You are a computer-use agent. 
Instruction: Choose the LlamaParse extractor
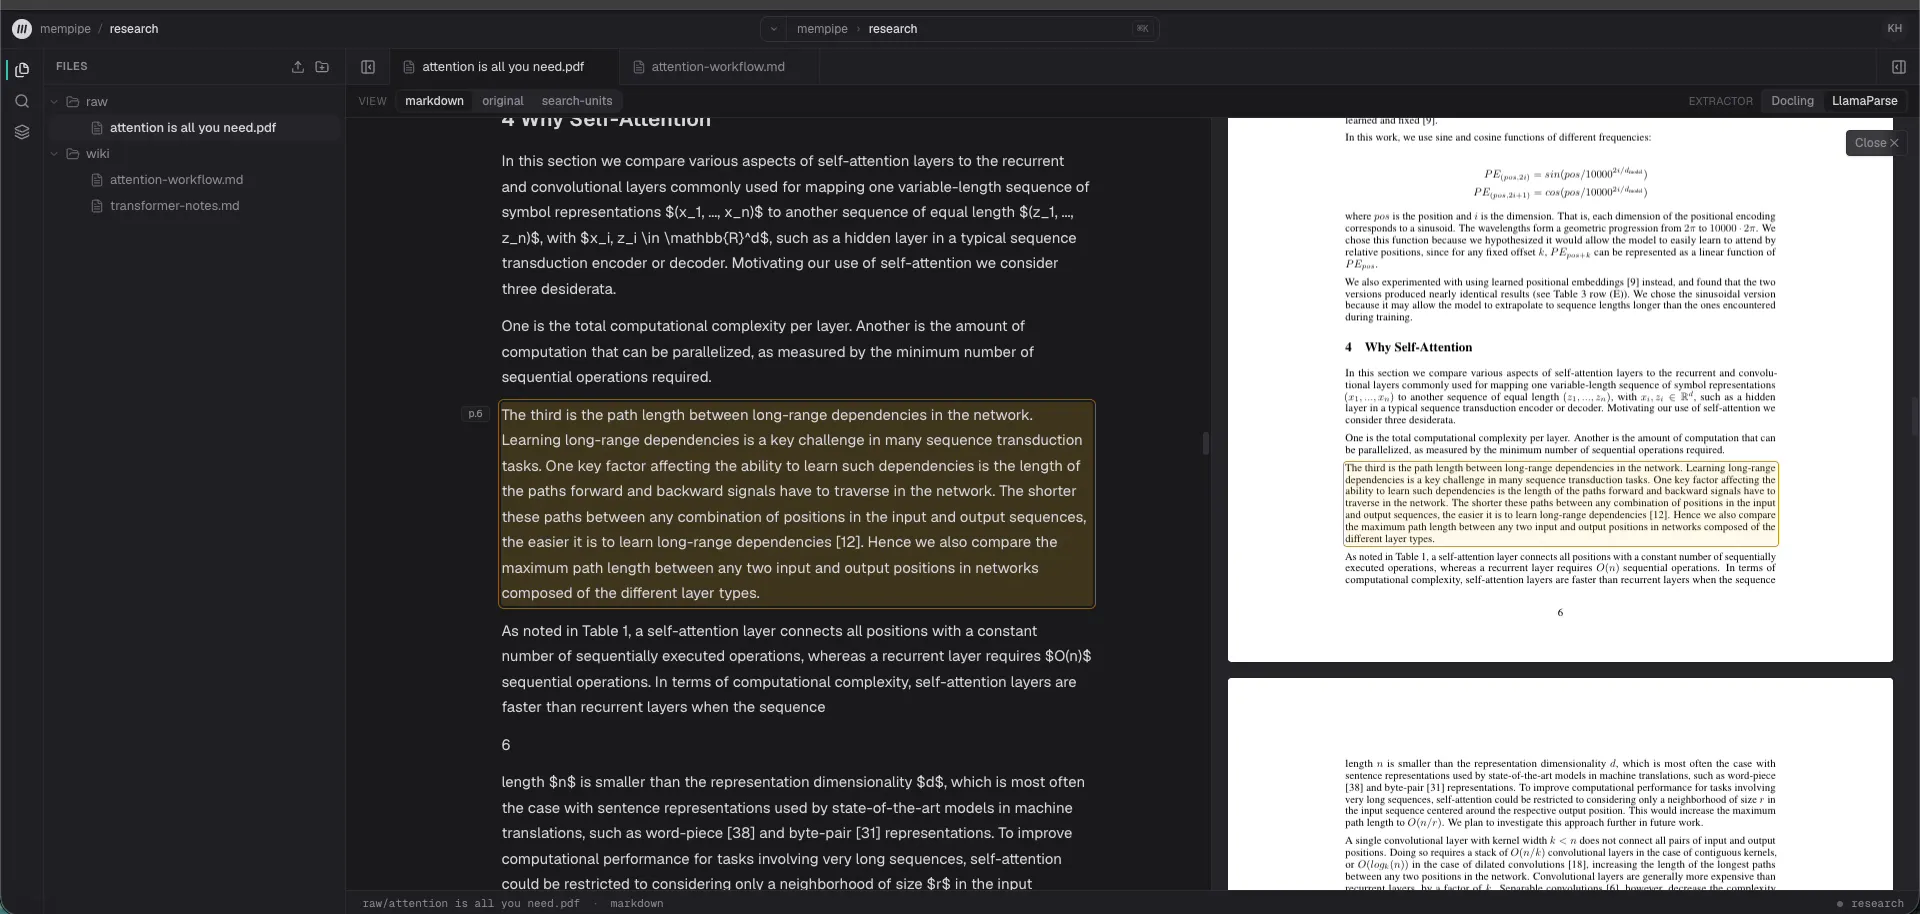(x=1864, y=101)
